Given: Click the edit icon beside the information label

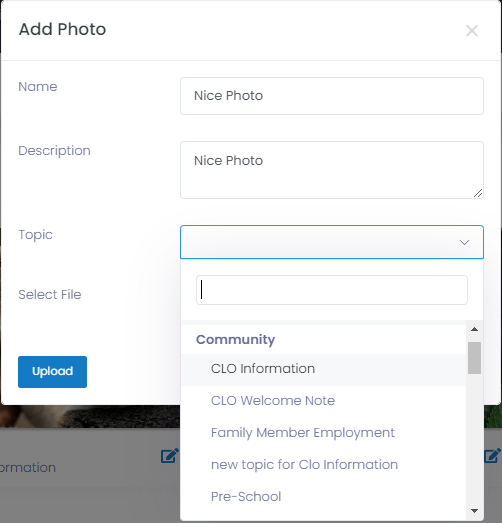Looking at the screenshot, I should coord(169,456).
